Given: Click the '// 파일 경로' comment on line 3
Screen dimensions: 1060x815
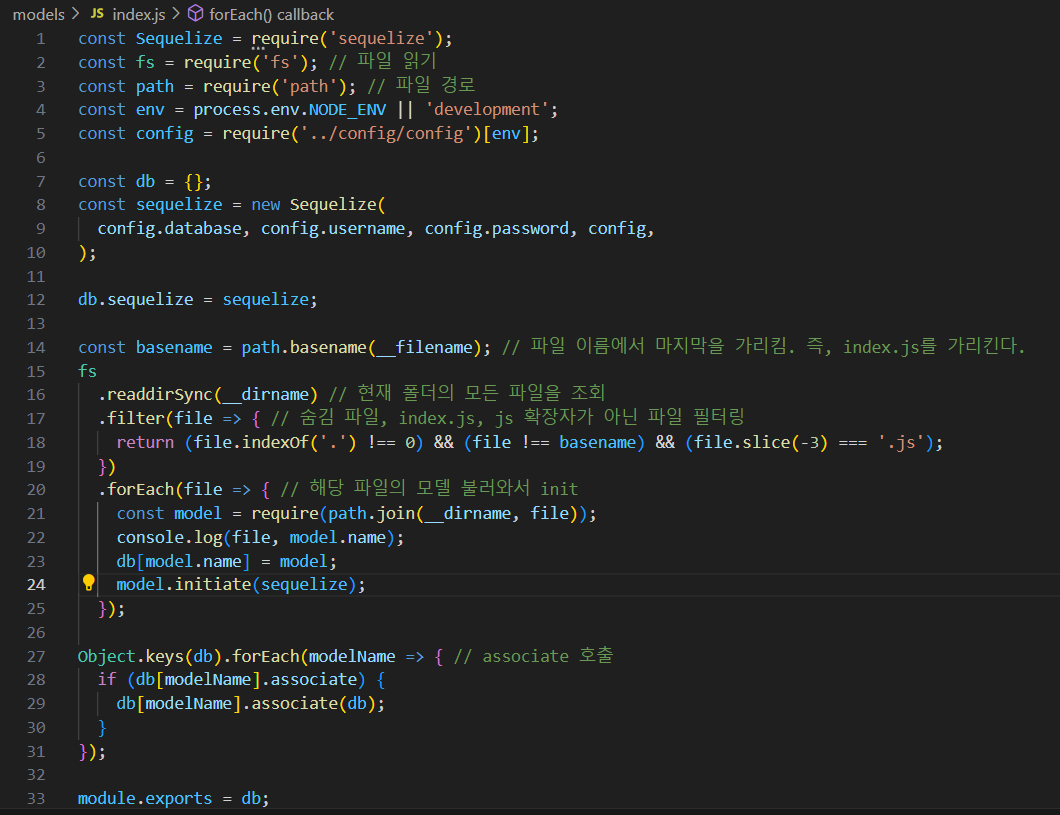Looking at the screenshot, I should coord(421,85).
